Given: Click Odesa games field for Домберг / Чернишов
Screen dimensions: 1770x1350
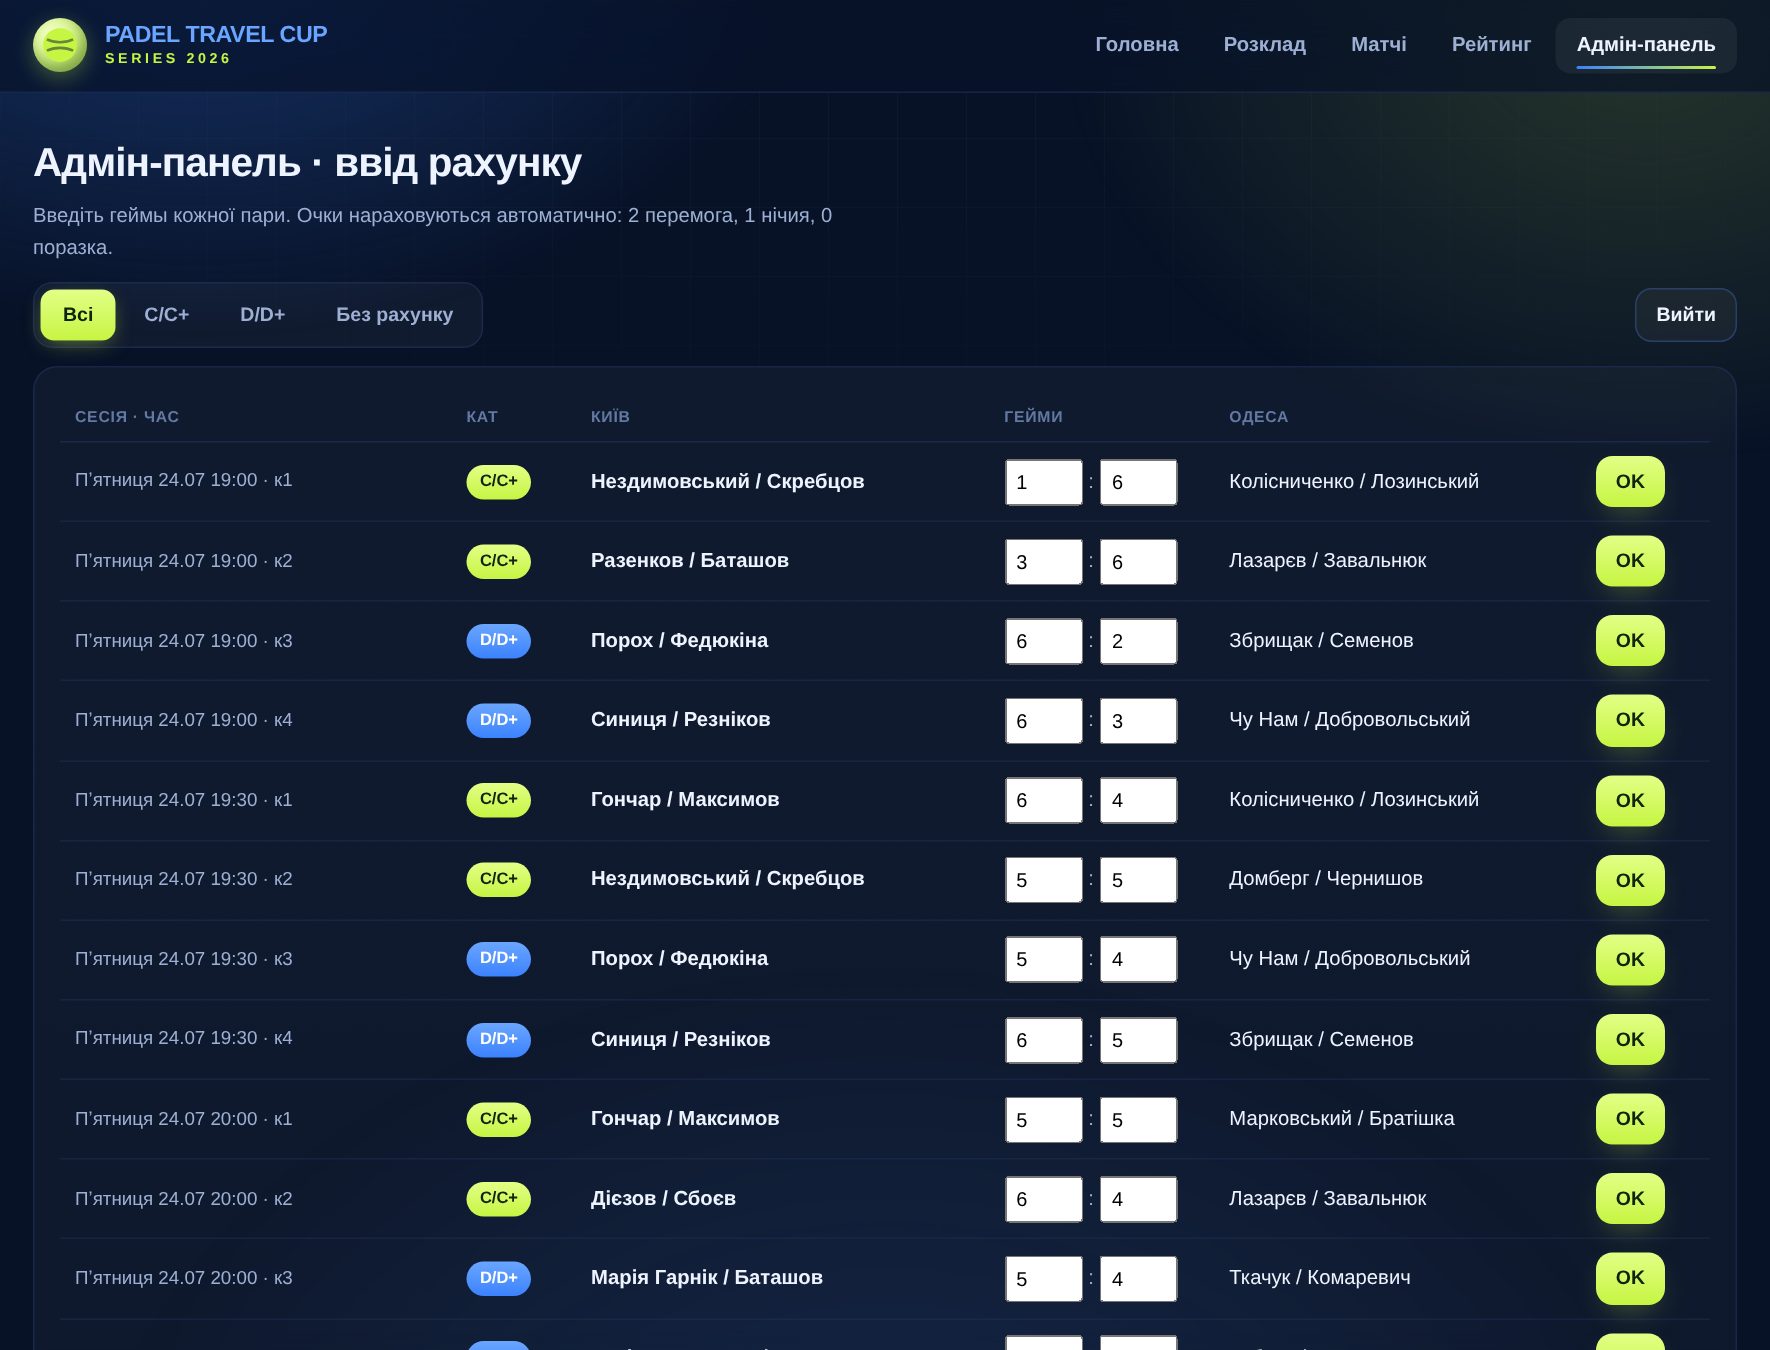Looking at the screenshot, I should coord(1138,880).
